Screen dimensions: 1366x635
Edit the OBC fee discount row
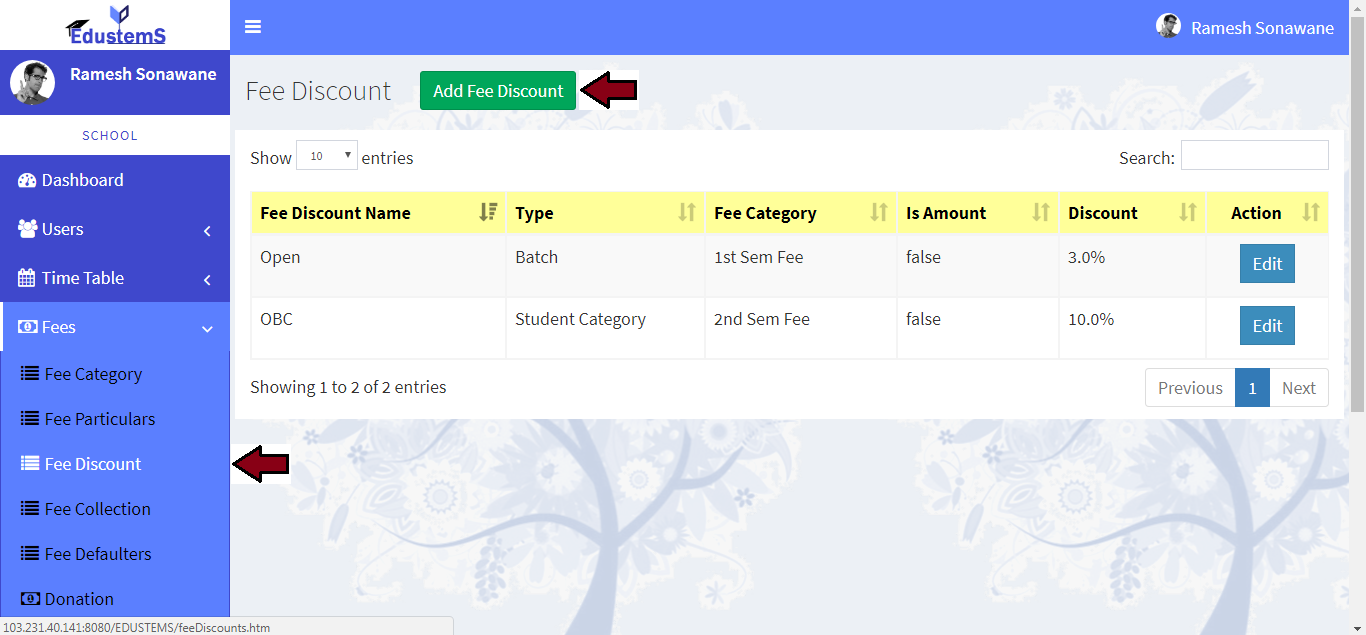click(1267, 326)
